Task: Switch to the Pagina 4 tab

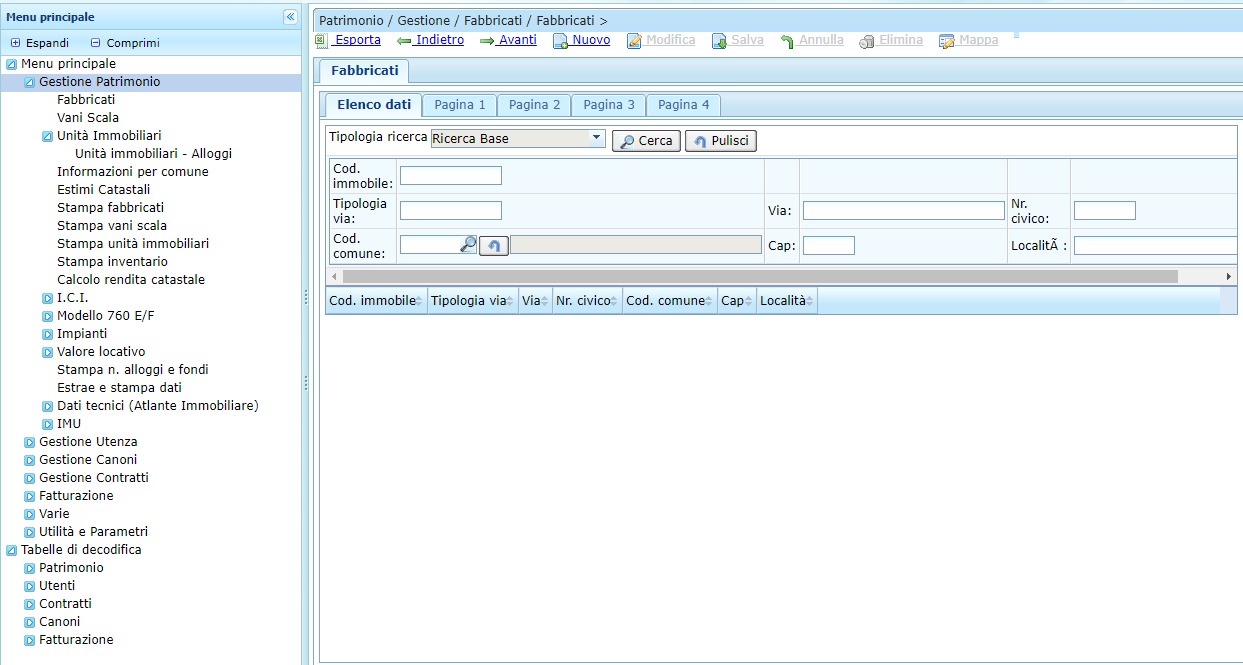Action: [x=684, y=105]
